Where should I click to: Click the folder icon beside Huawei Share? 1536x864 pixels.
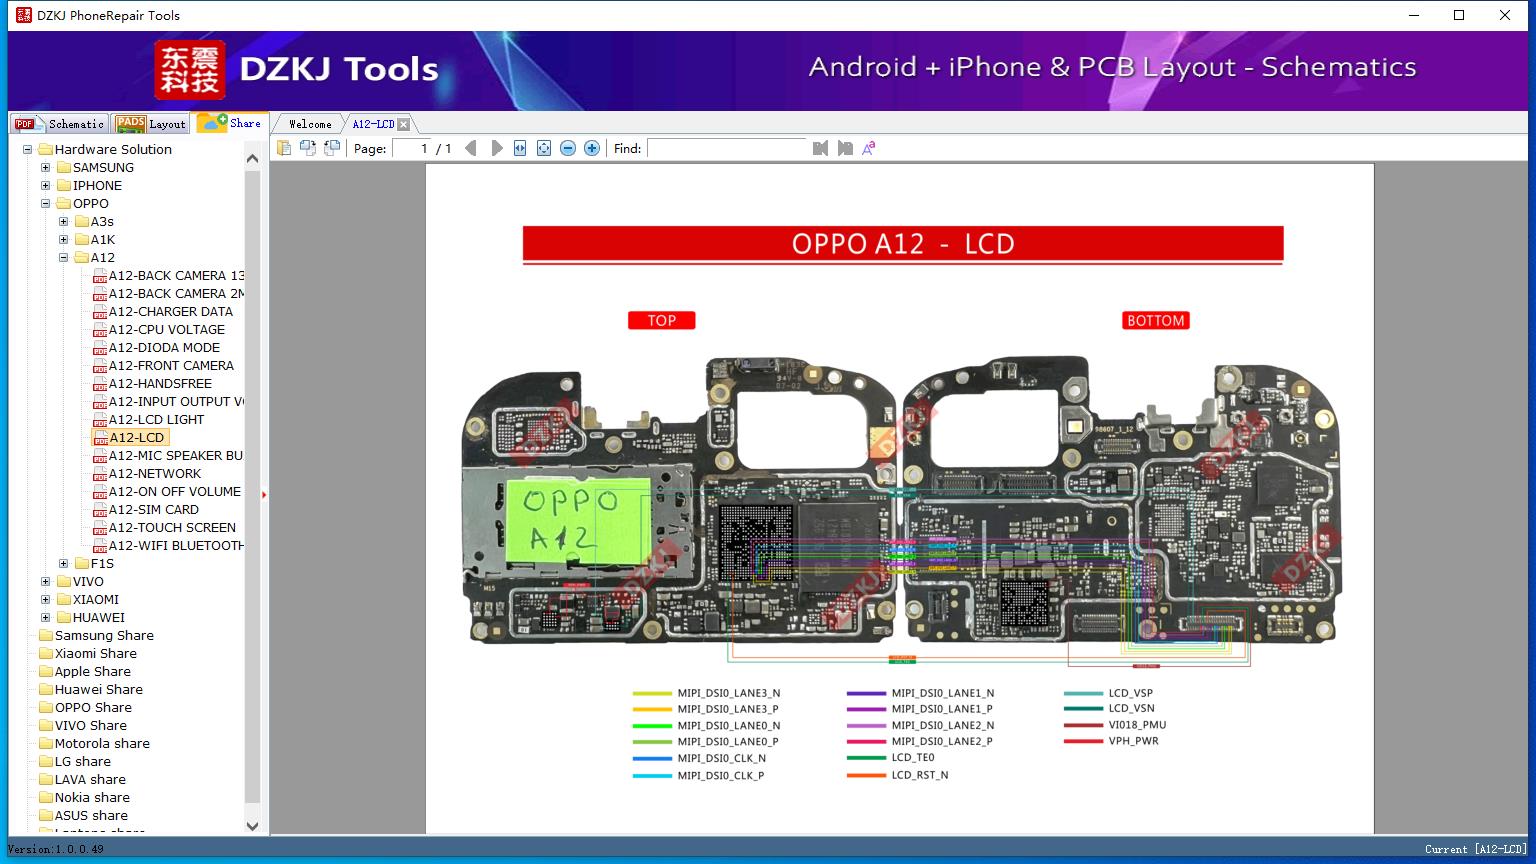point(45,690)
